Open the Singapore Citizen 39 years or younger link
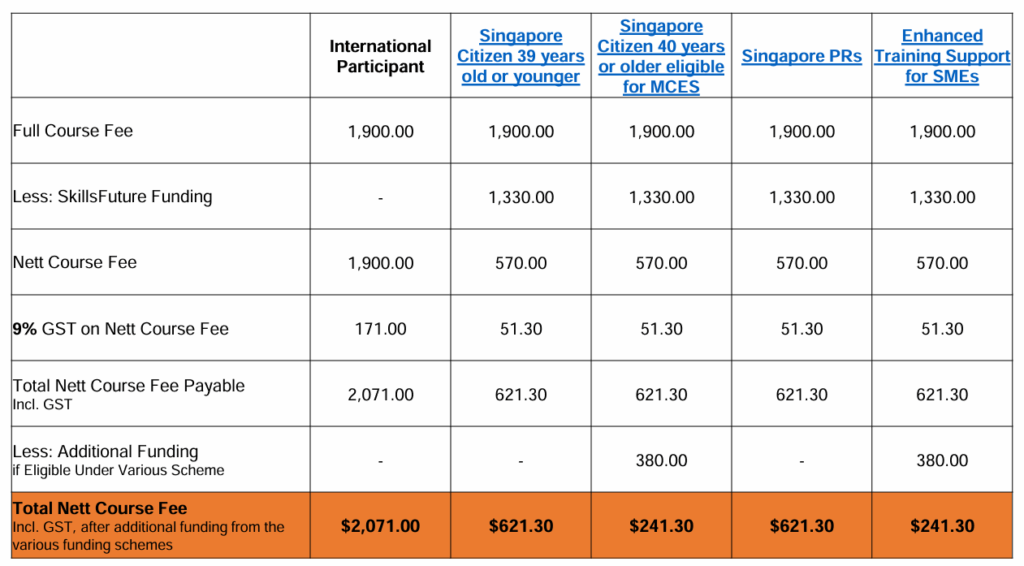Screen dimensions: 1024x566 point(520,56)
